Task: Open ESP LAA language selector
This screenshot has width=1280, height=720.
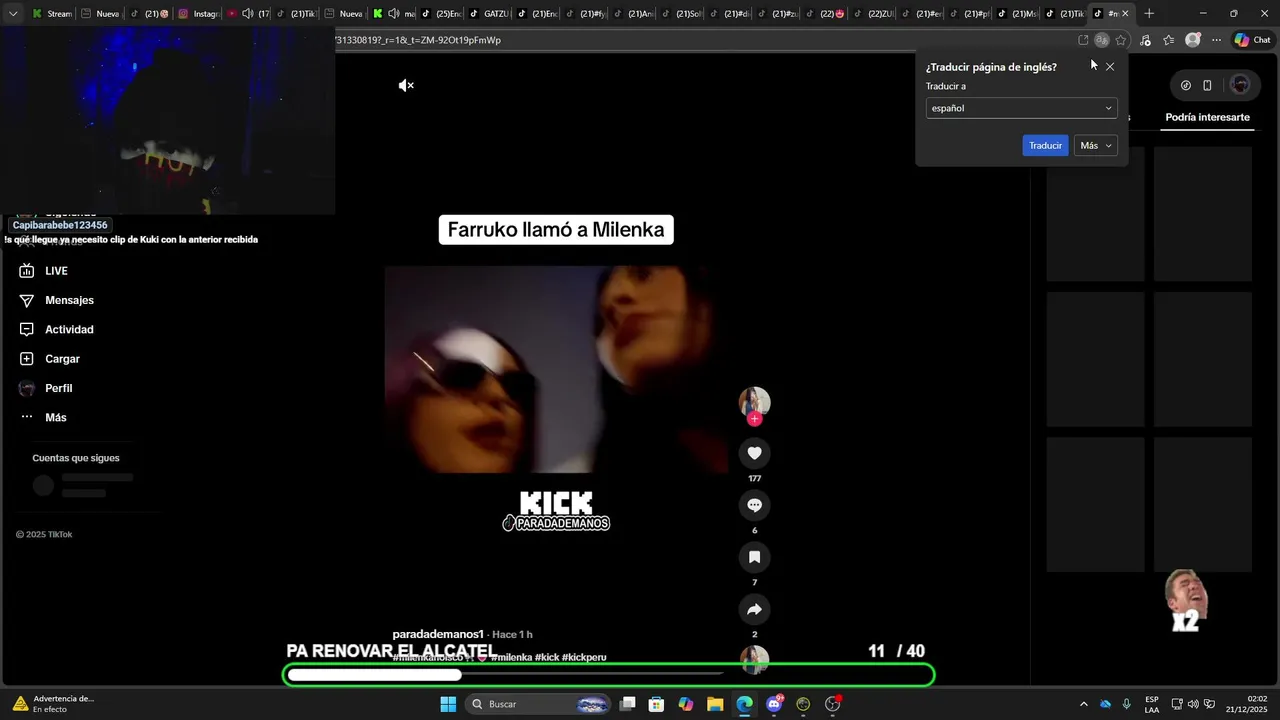Action: (1152, 704)
